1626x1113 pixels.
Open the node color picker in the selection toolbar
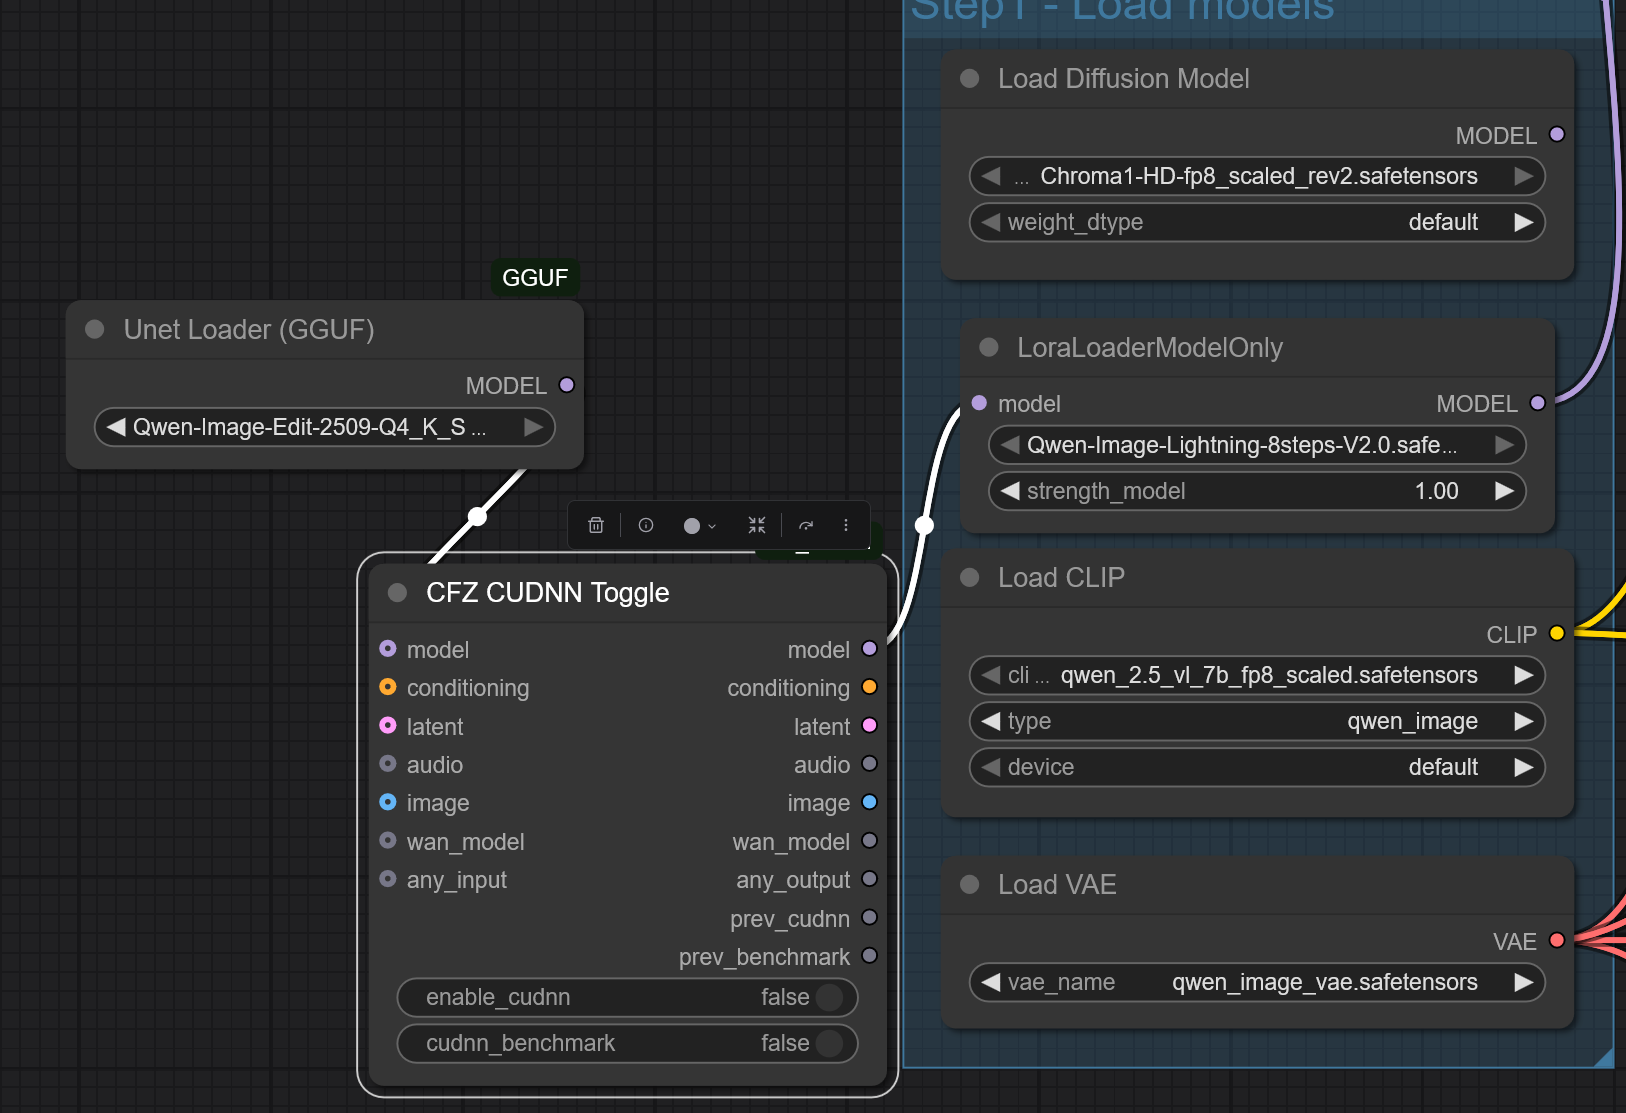(x=699, y=525)
